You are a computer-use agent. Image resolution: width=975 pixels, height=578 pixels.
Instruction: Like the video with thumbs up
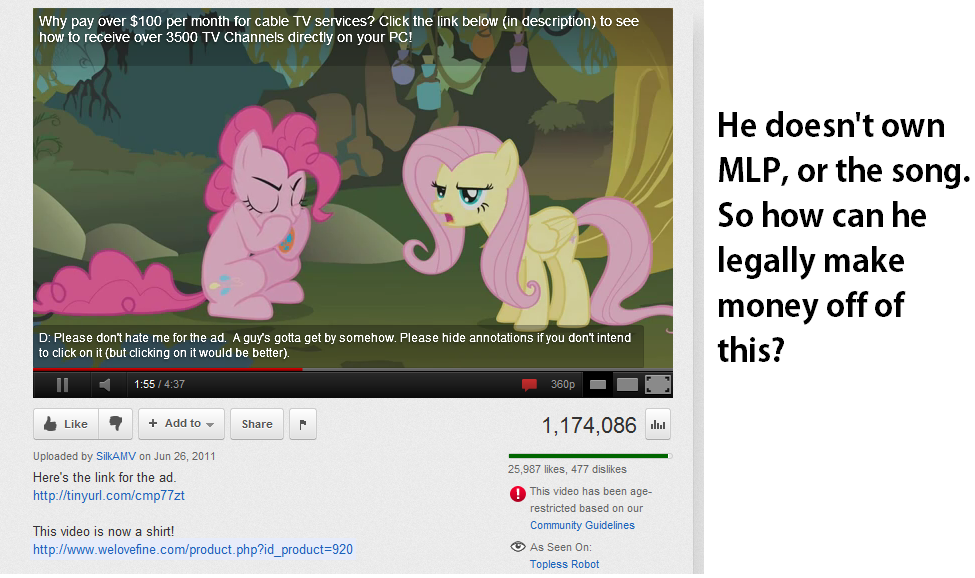point(66,424)
